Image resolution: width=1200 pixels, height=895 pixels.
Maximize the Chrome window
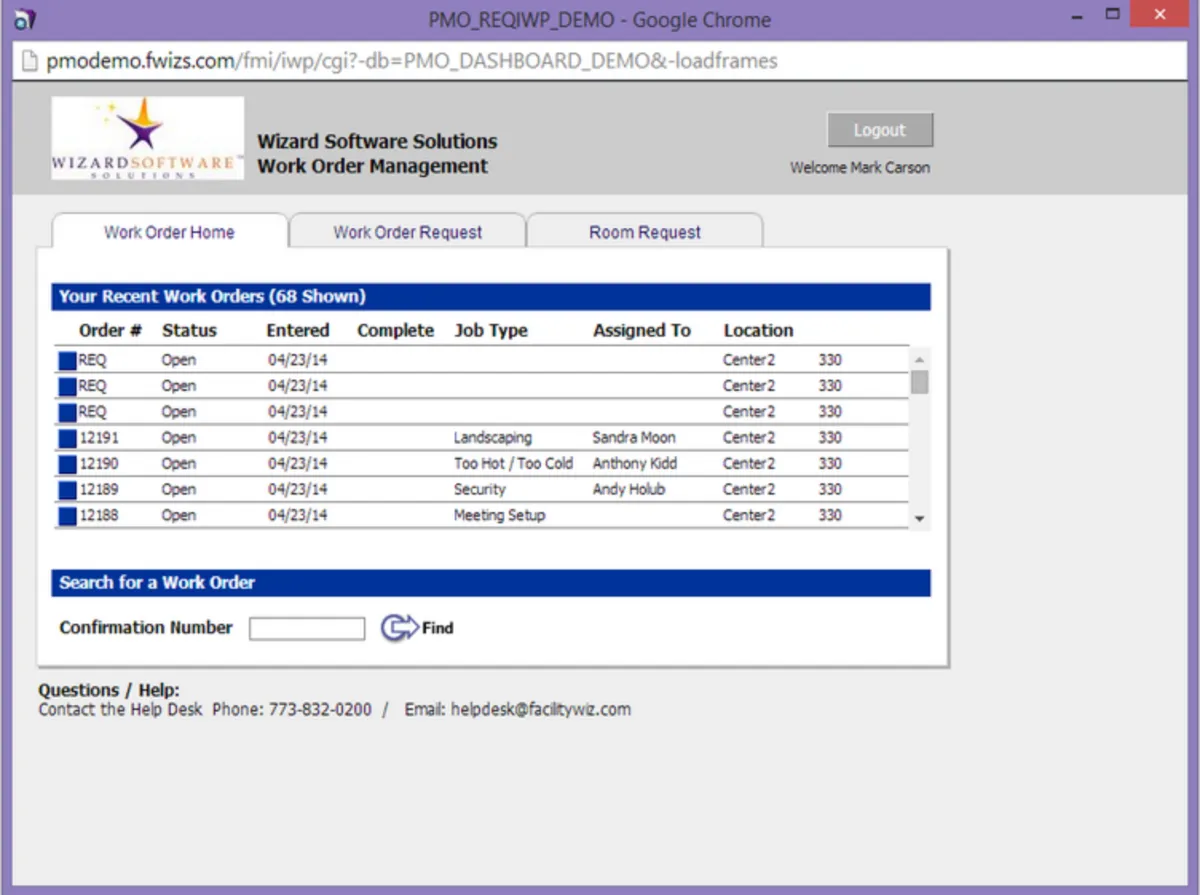click(1113, 14)
